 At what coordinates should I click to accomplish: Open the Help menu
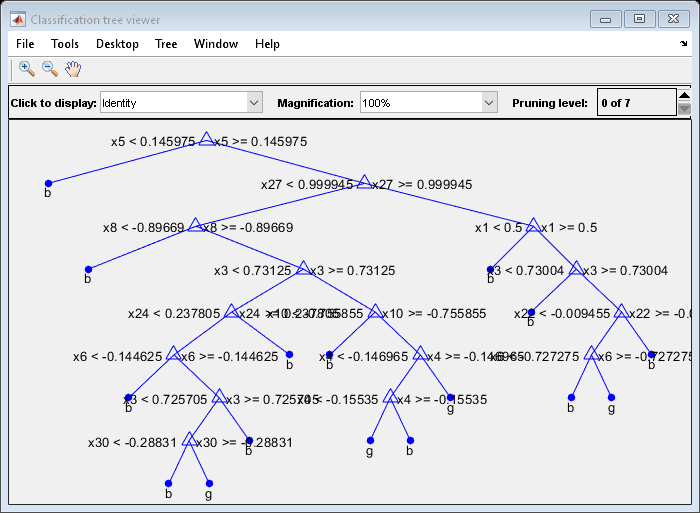click(267, 44)
